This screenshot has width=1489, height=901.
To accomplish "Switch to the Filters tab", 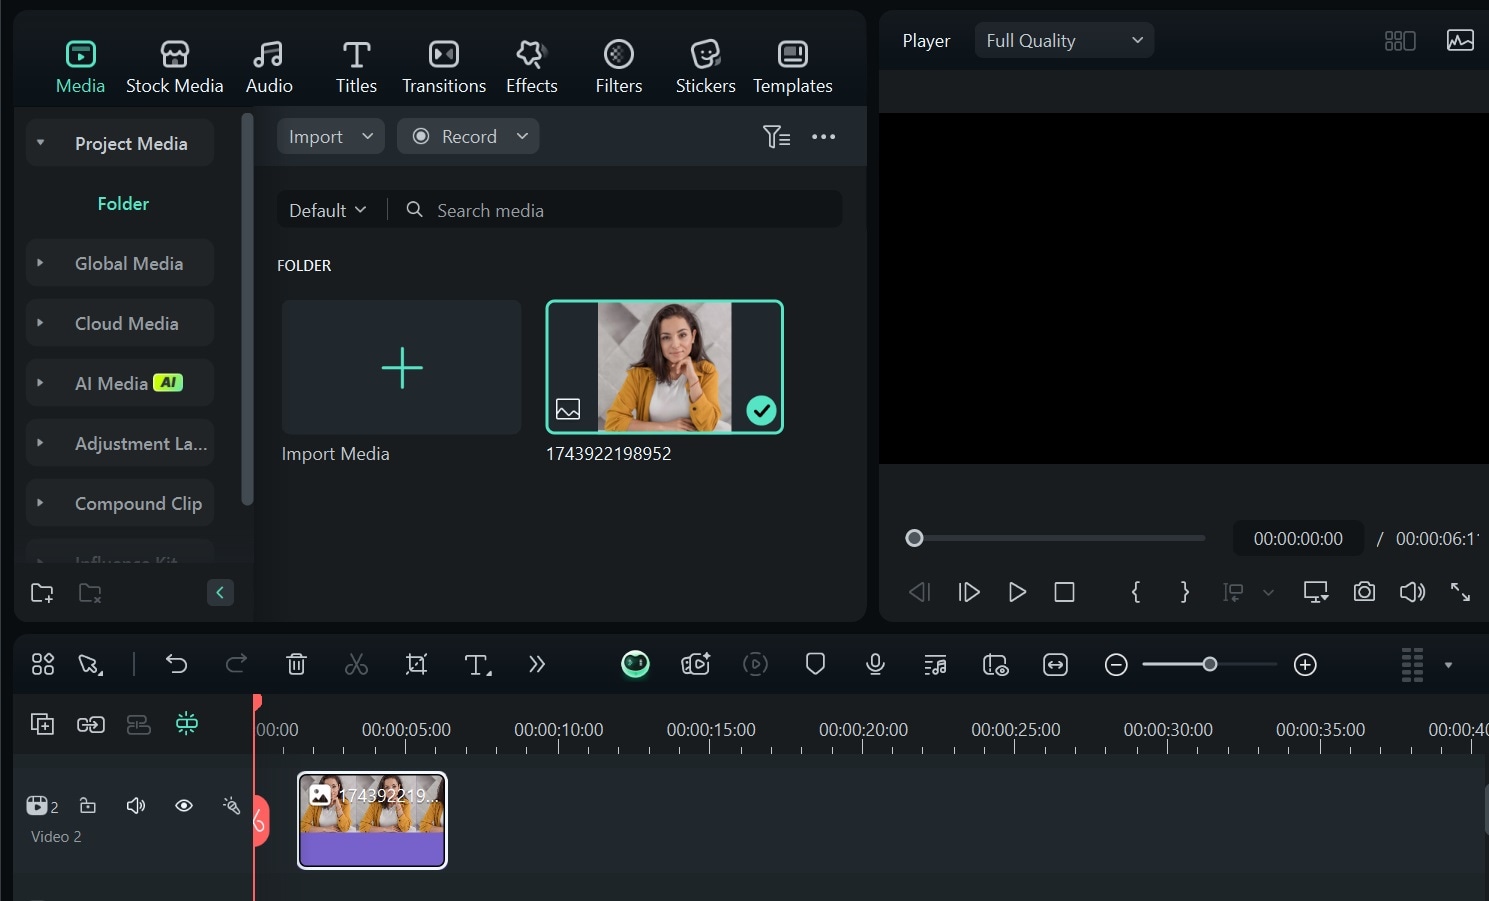I will pyautogui.click(x=619, y=68).
